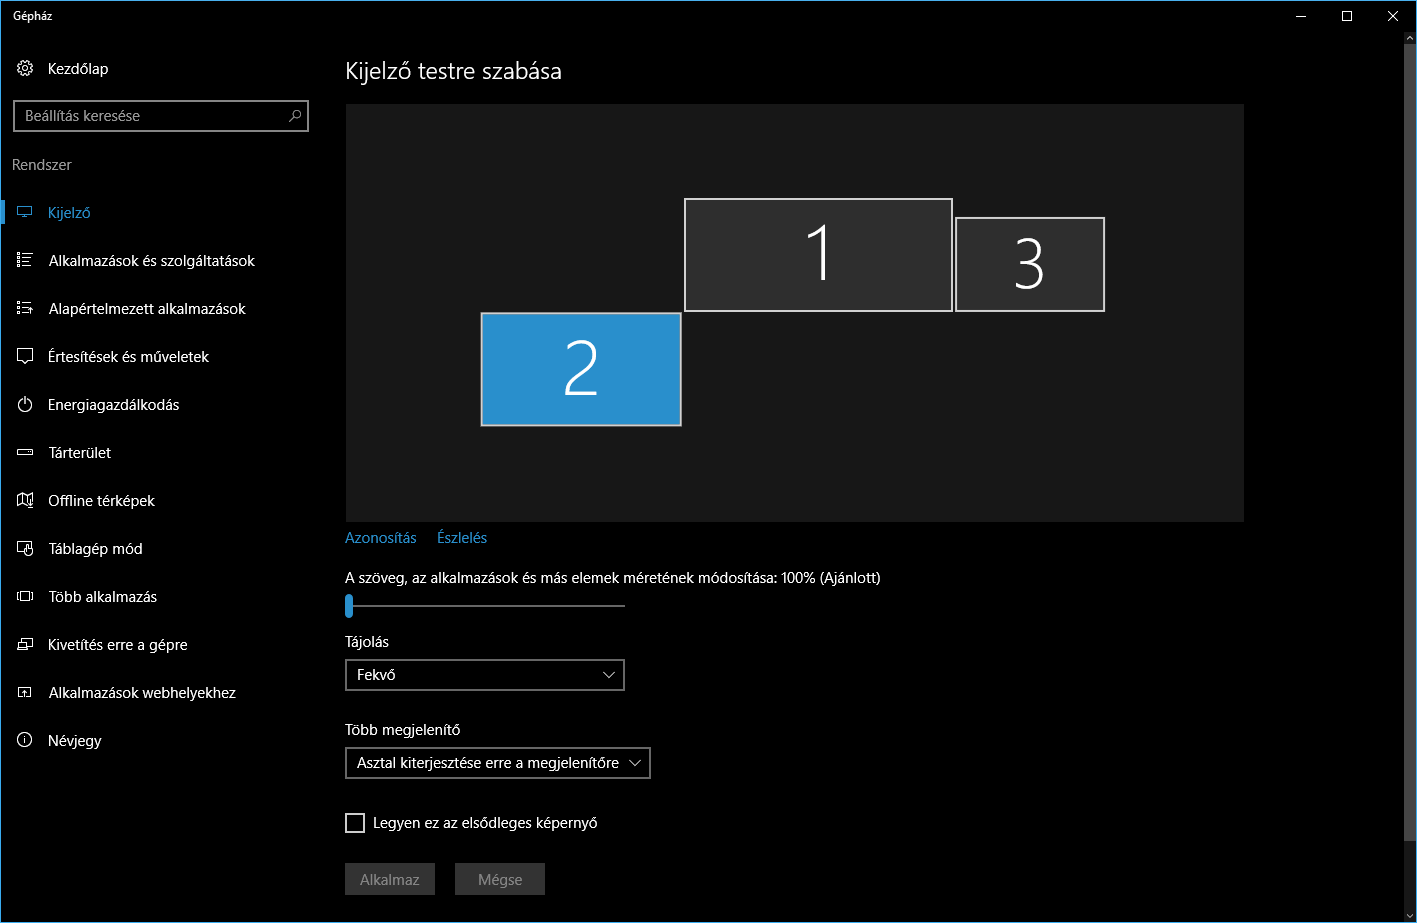This screenshot has width=1417, height=923.
Task: Open the Tájolás dropdown showing Fekvő
Action: pyautogui.click(x=485, y=675)
